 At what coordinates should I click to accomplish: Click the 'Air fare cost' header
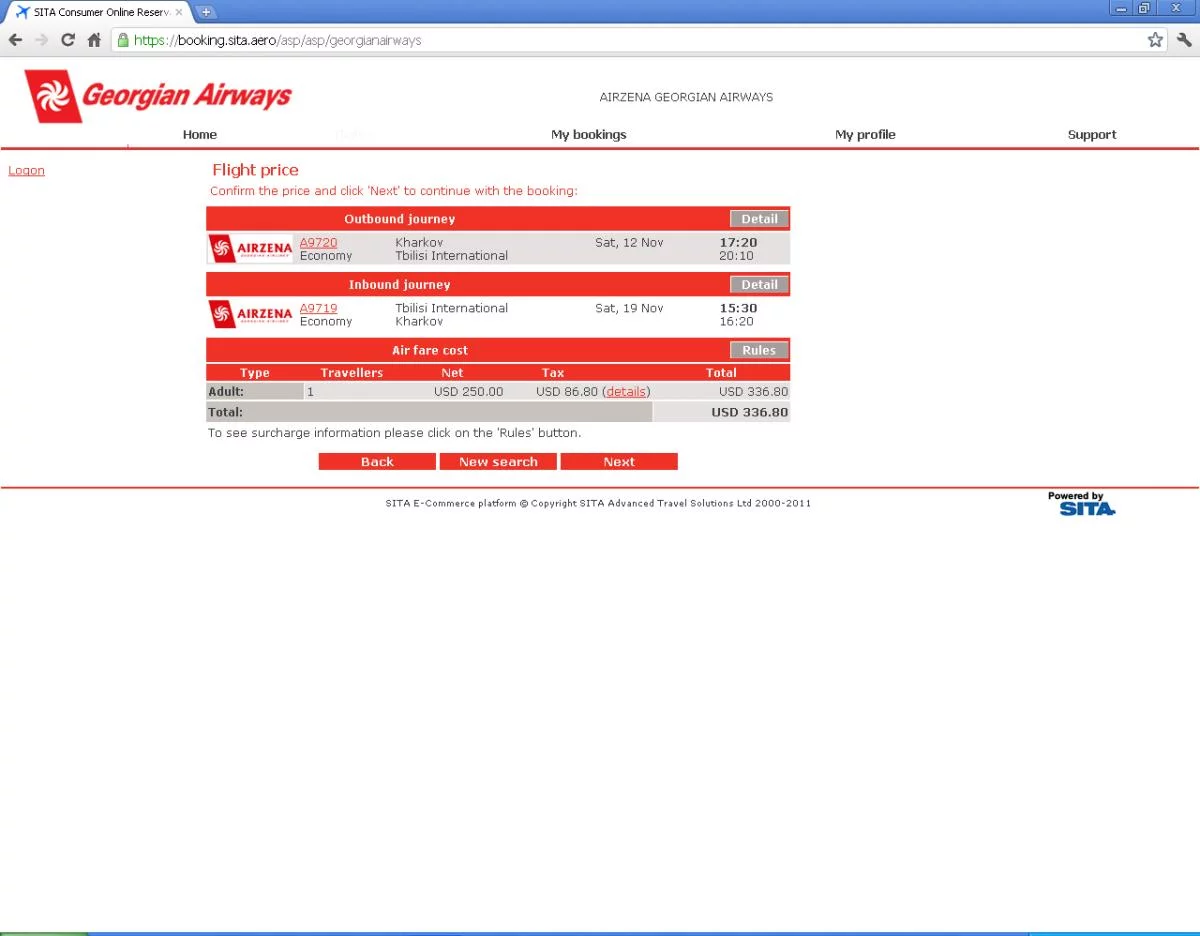point(430,350)
